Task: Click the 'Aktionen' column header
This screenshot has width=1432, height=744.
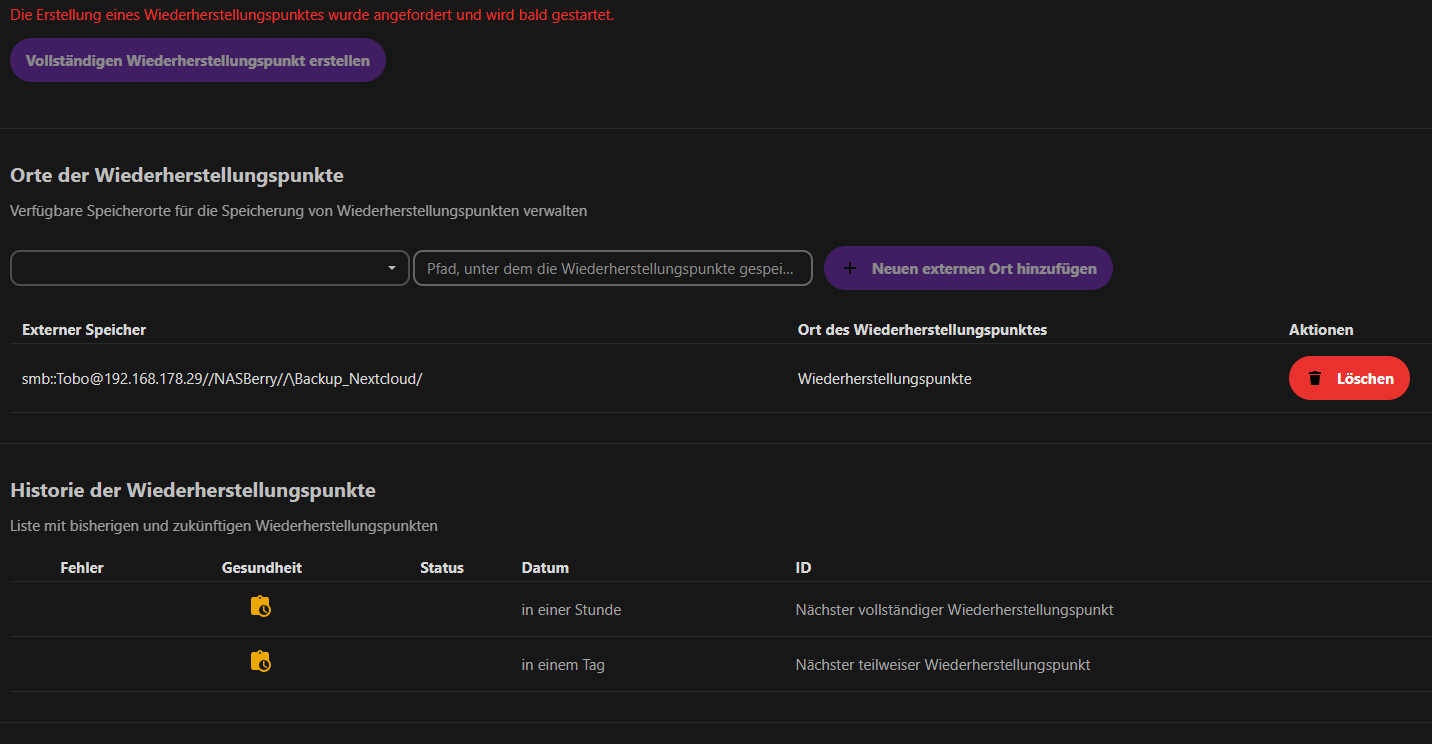Action: [x=1321, y=330]
